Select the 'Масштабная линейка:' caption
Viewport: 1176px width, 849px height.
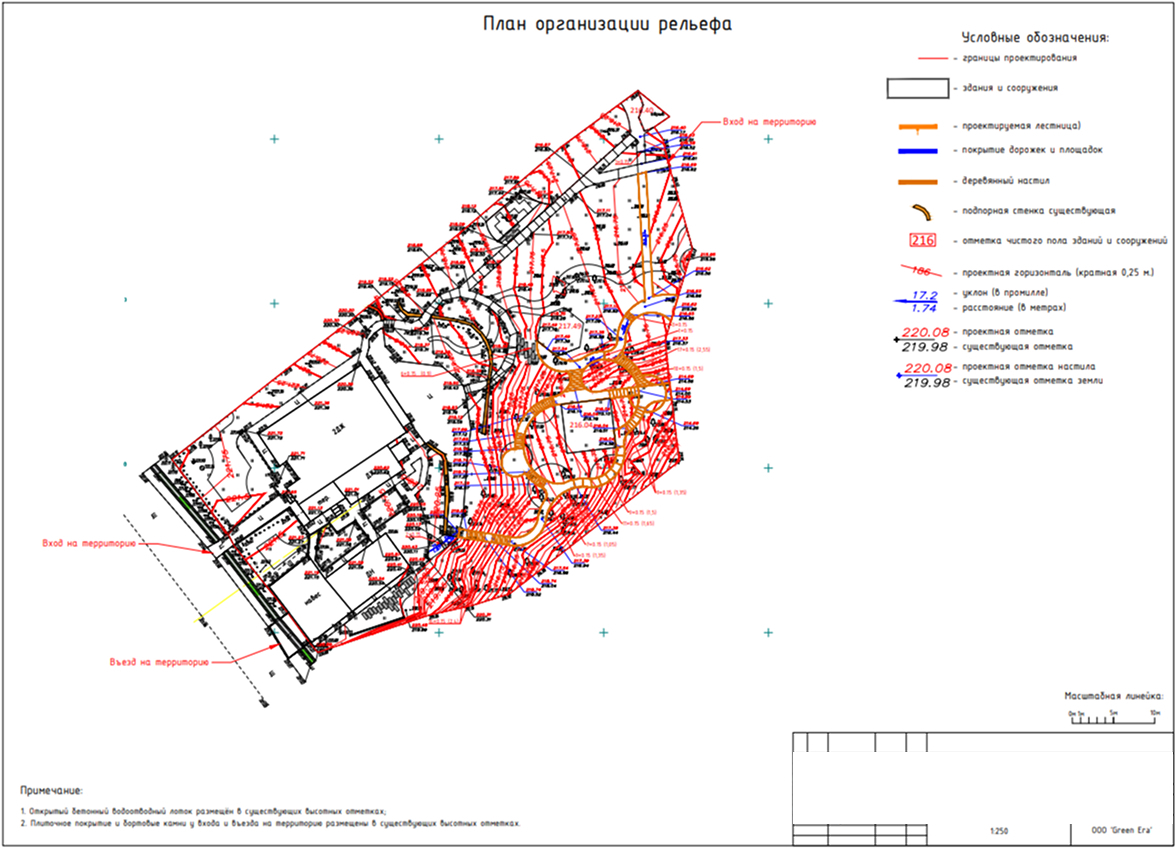(x=1113, y=697)
